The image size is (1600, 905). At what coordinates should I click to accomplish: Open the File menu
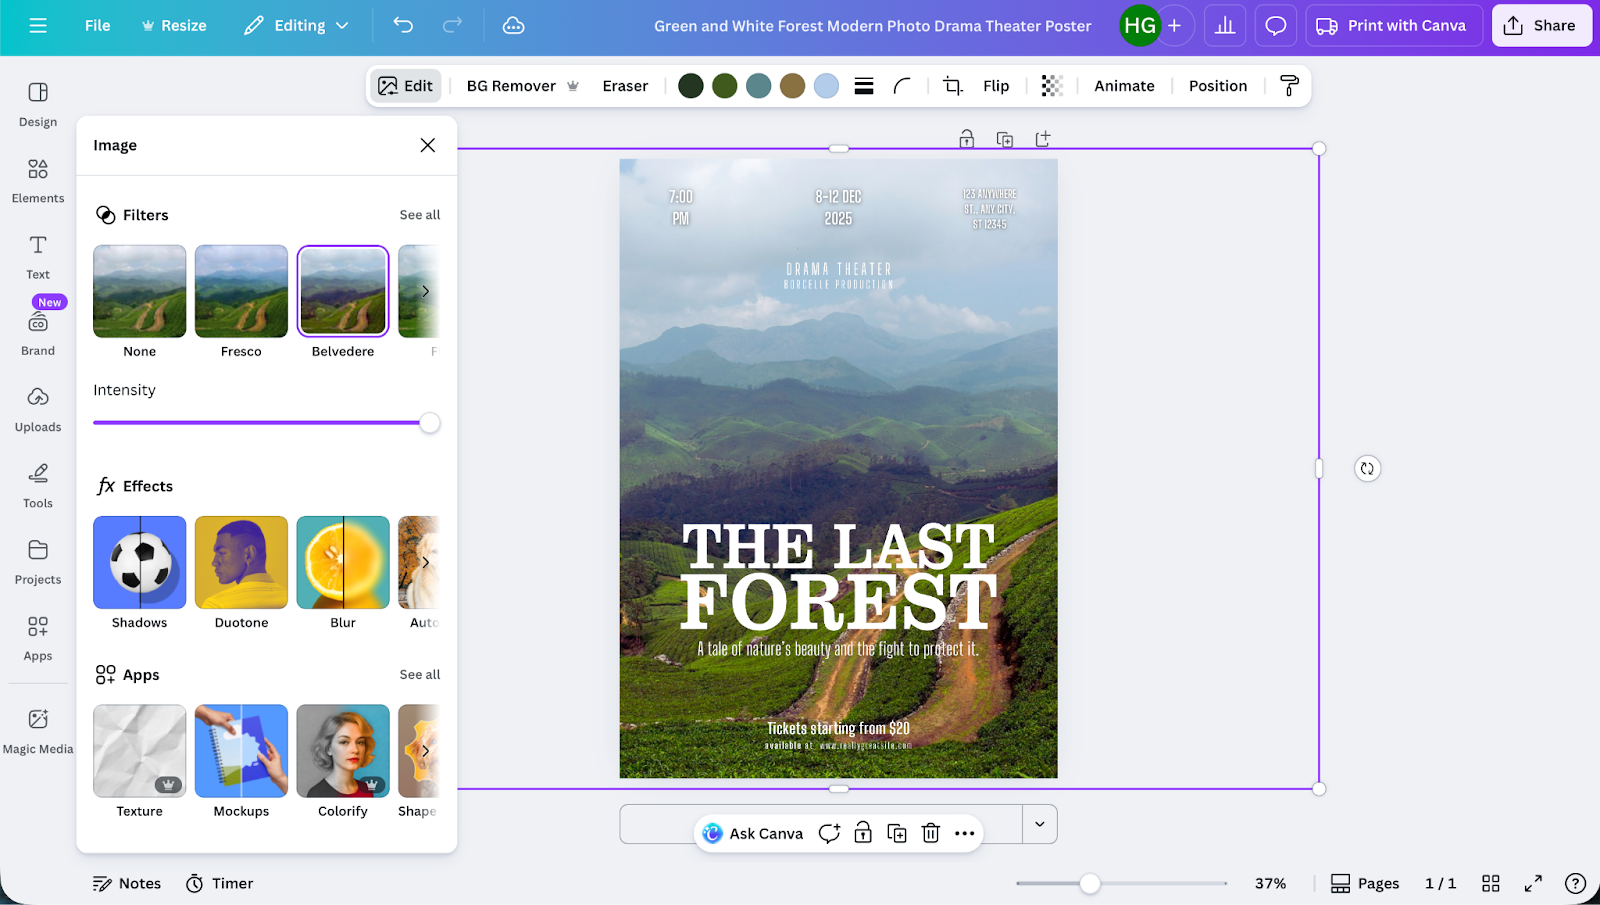tap(97, 25)
